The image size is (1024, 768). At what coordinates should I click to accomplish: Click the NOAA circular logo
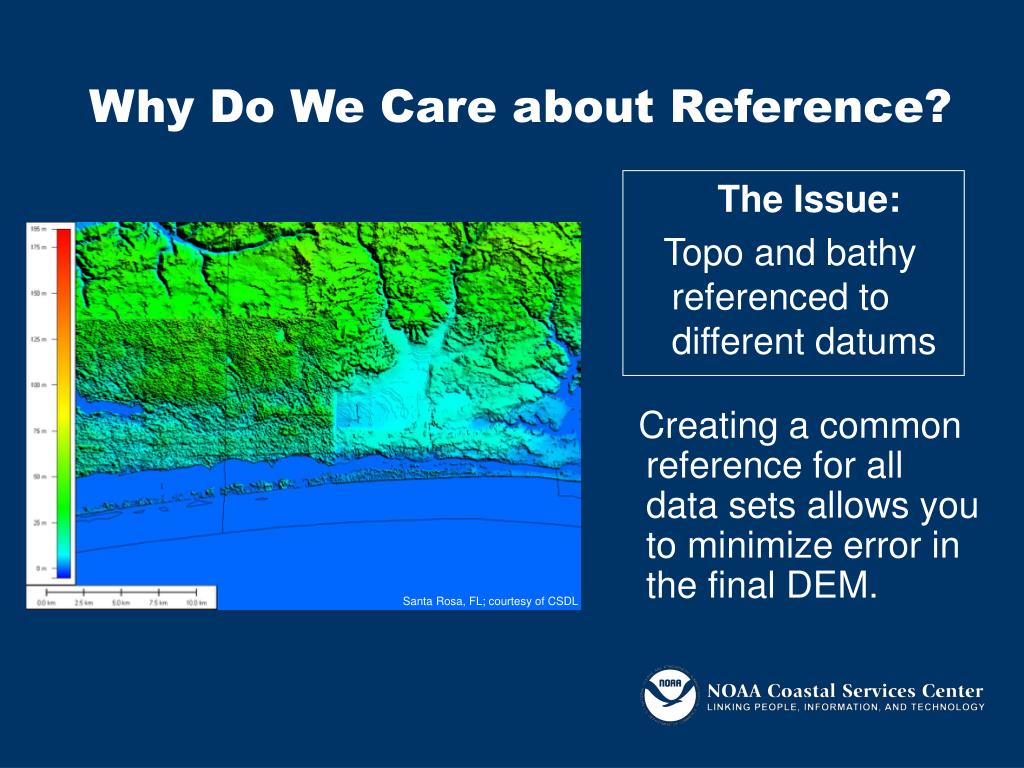(670, 695)
